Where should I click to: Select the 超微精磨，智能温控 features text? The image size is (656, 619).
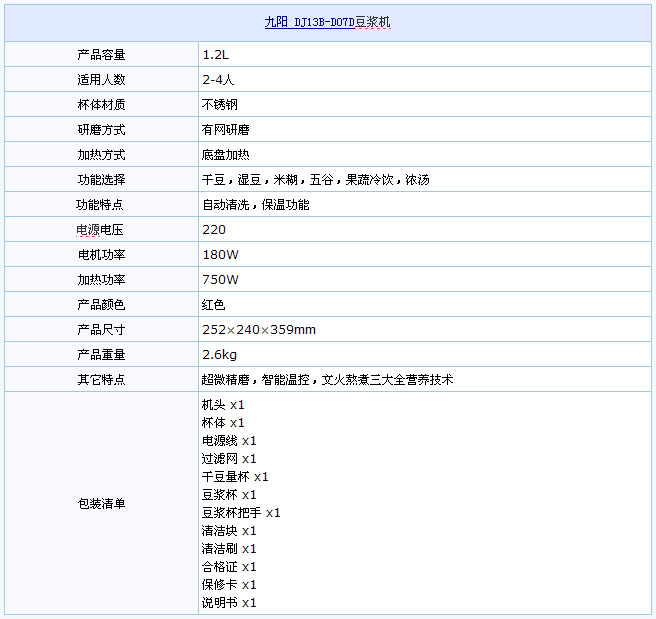[x=256, y=380]
